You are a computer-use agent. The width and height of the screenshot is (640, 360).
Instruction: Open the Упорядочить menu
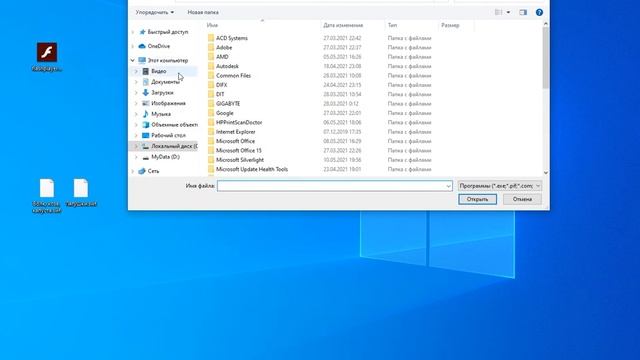(155, 12)
